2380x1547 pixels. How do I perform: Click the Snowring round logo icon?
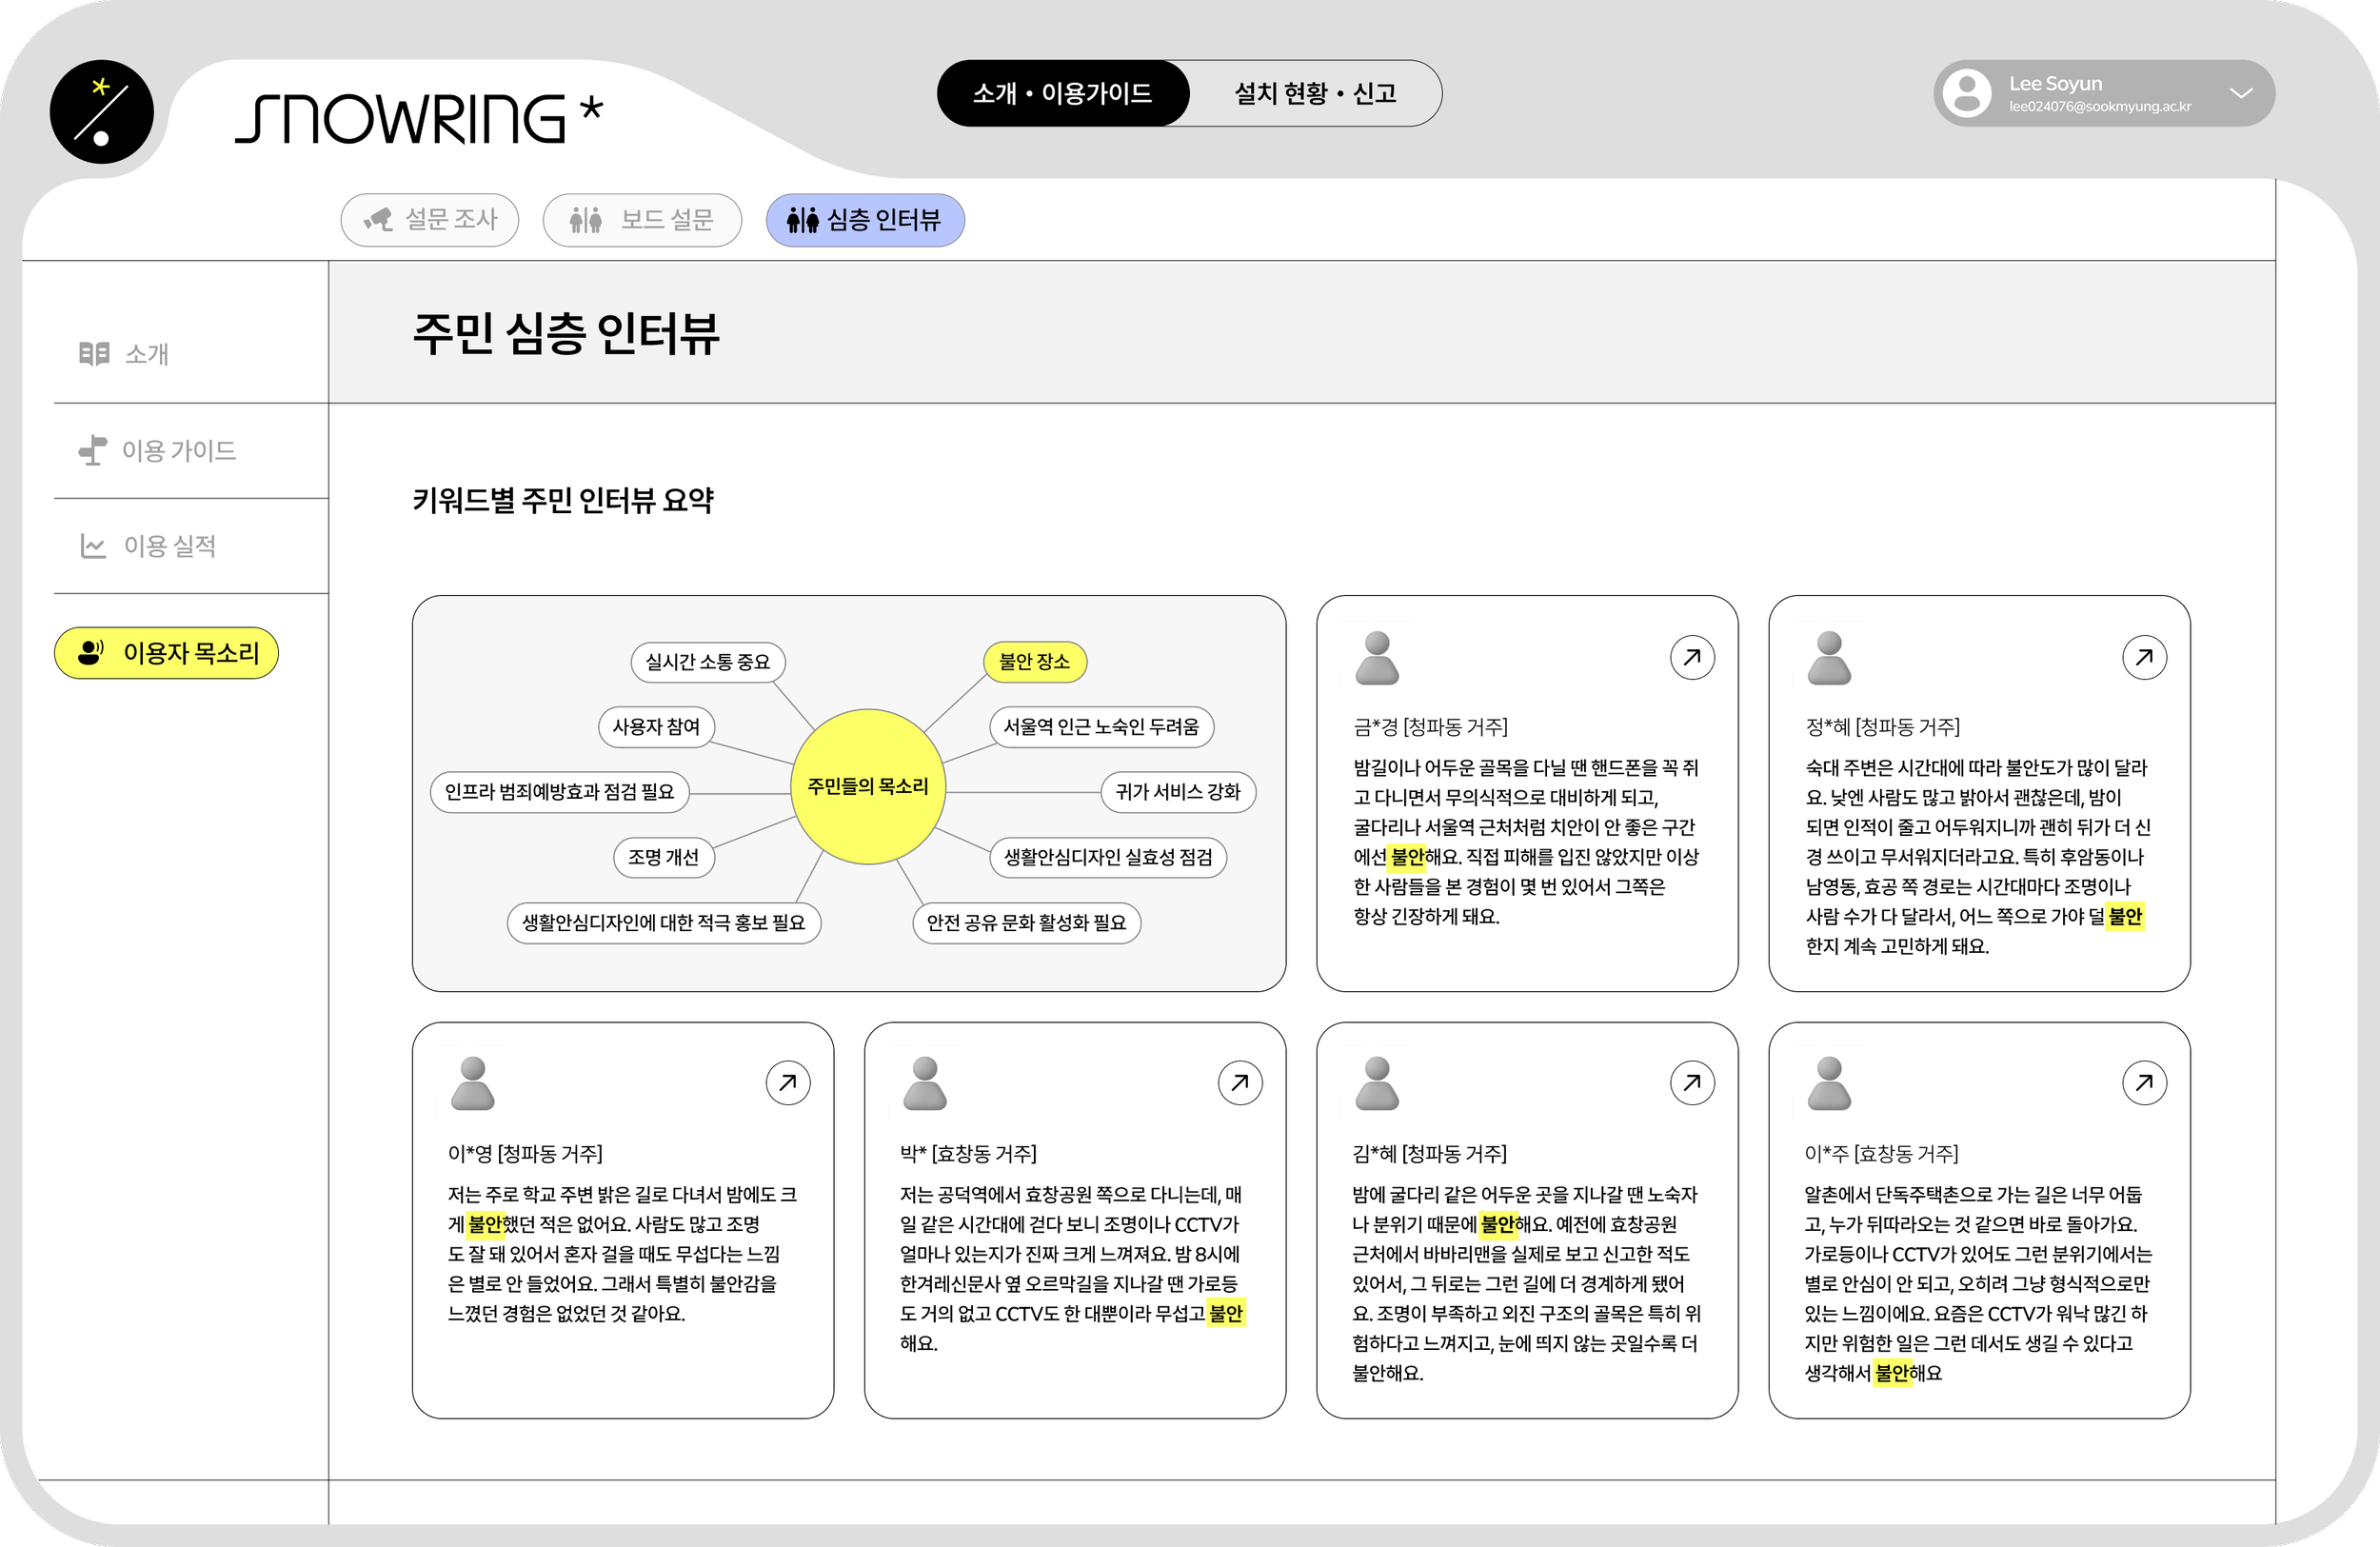pos(102,112)
